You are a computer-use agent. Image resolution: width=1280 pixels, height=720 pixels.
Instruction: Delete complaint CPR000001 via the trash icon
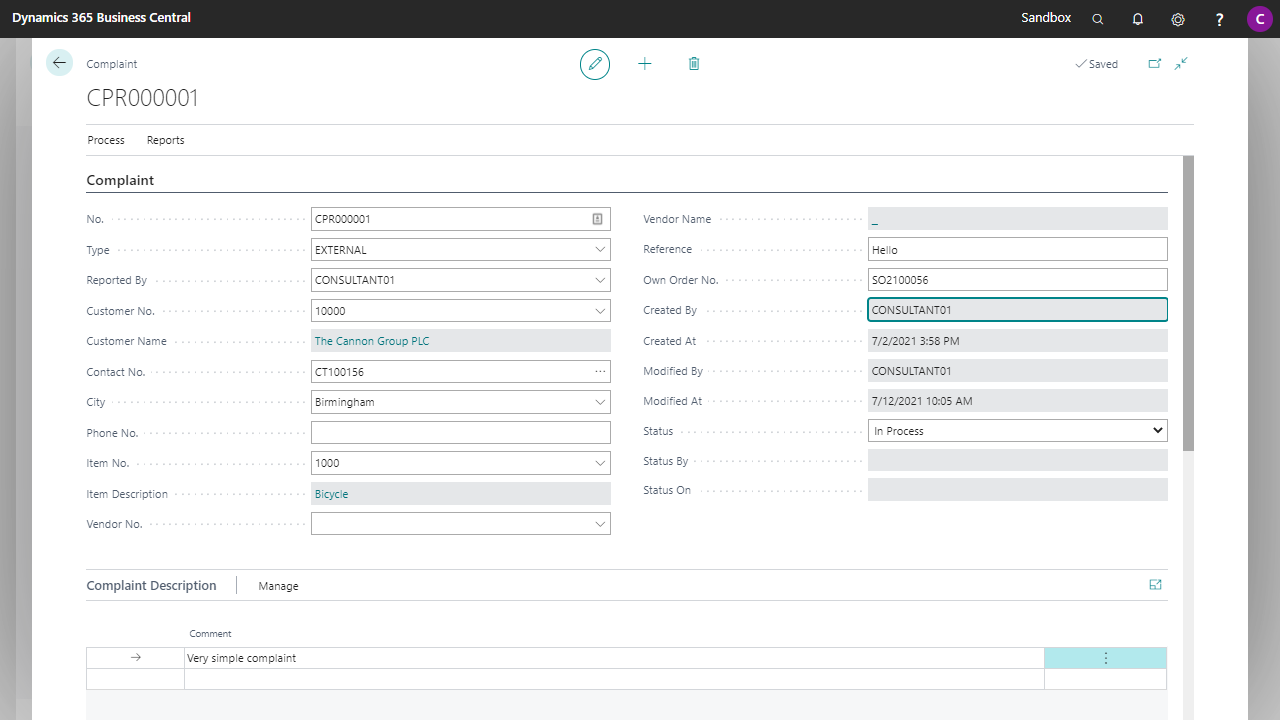pos(693,63)
